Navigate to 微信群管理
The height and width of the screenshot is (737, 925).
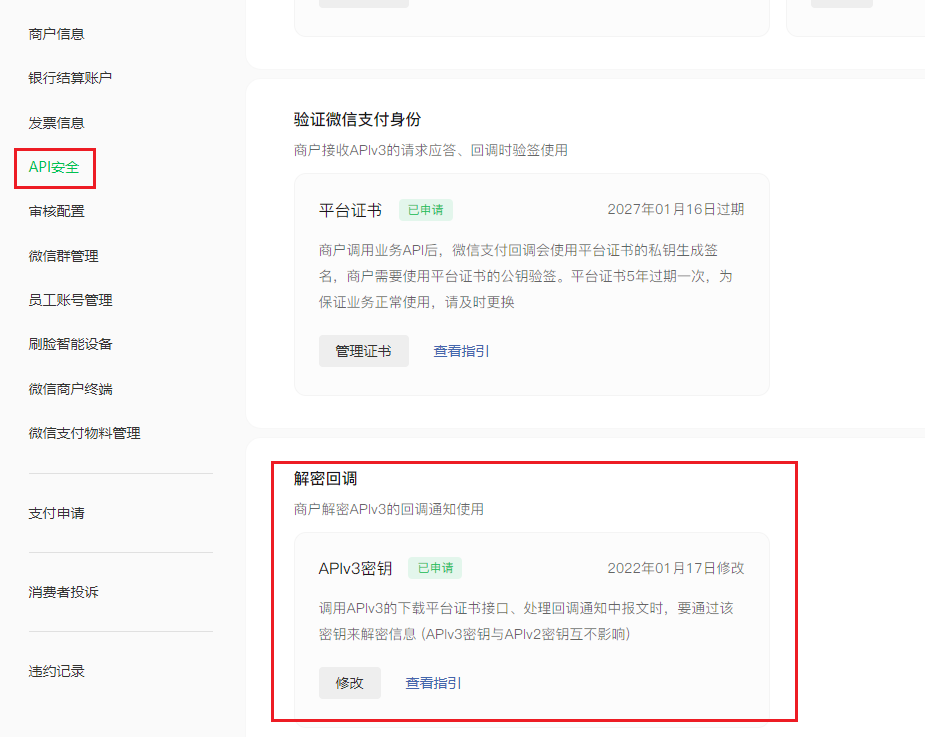pyautogui.click(x=63, y=256)
